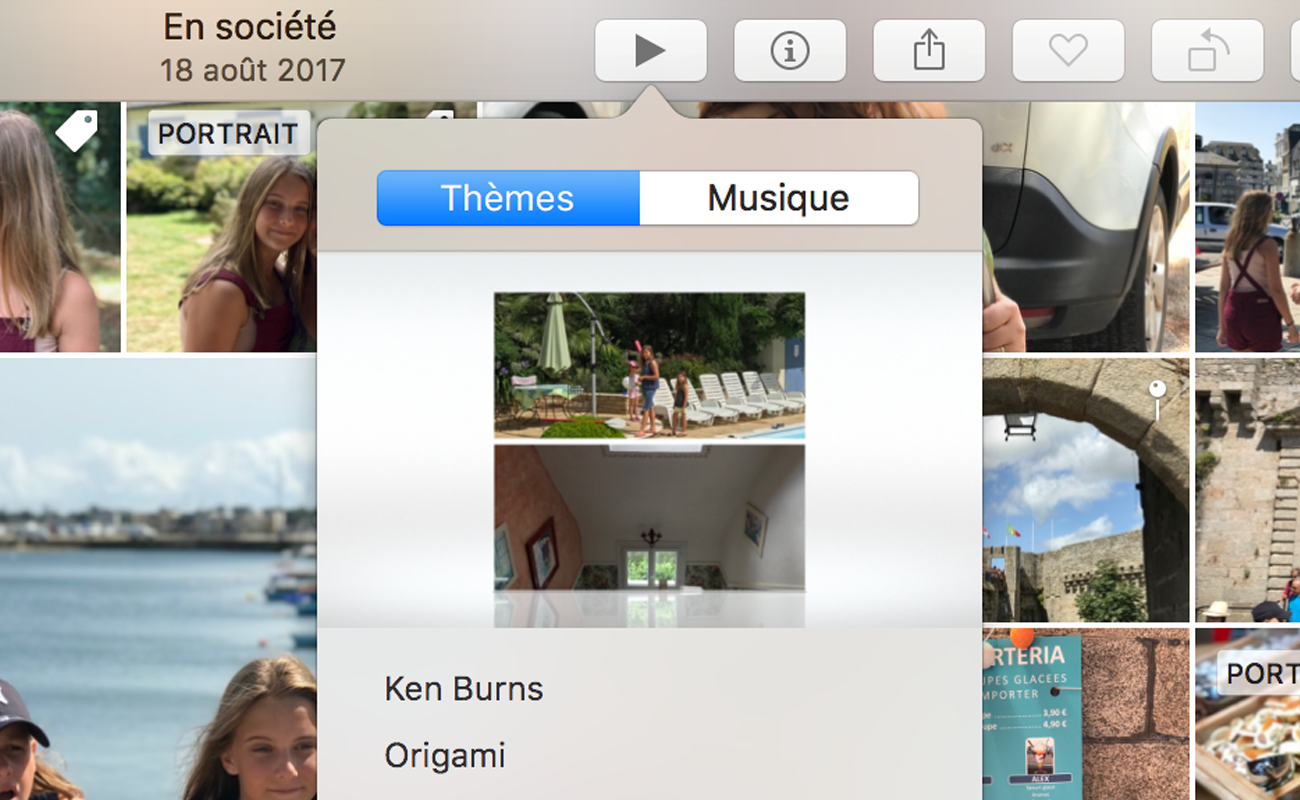1300x800 pixels.
Task: Click the location pin on stone arch photo
Action: [x=1157, y=392]
